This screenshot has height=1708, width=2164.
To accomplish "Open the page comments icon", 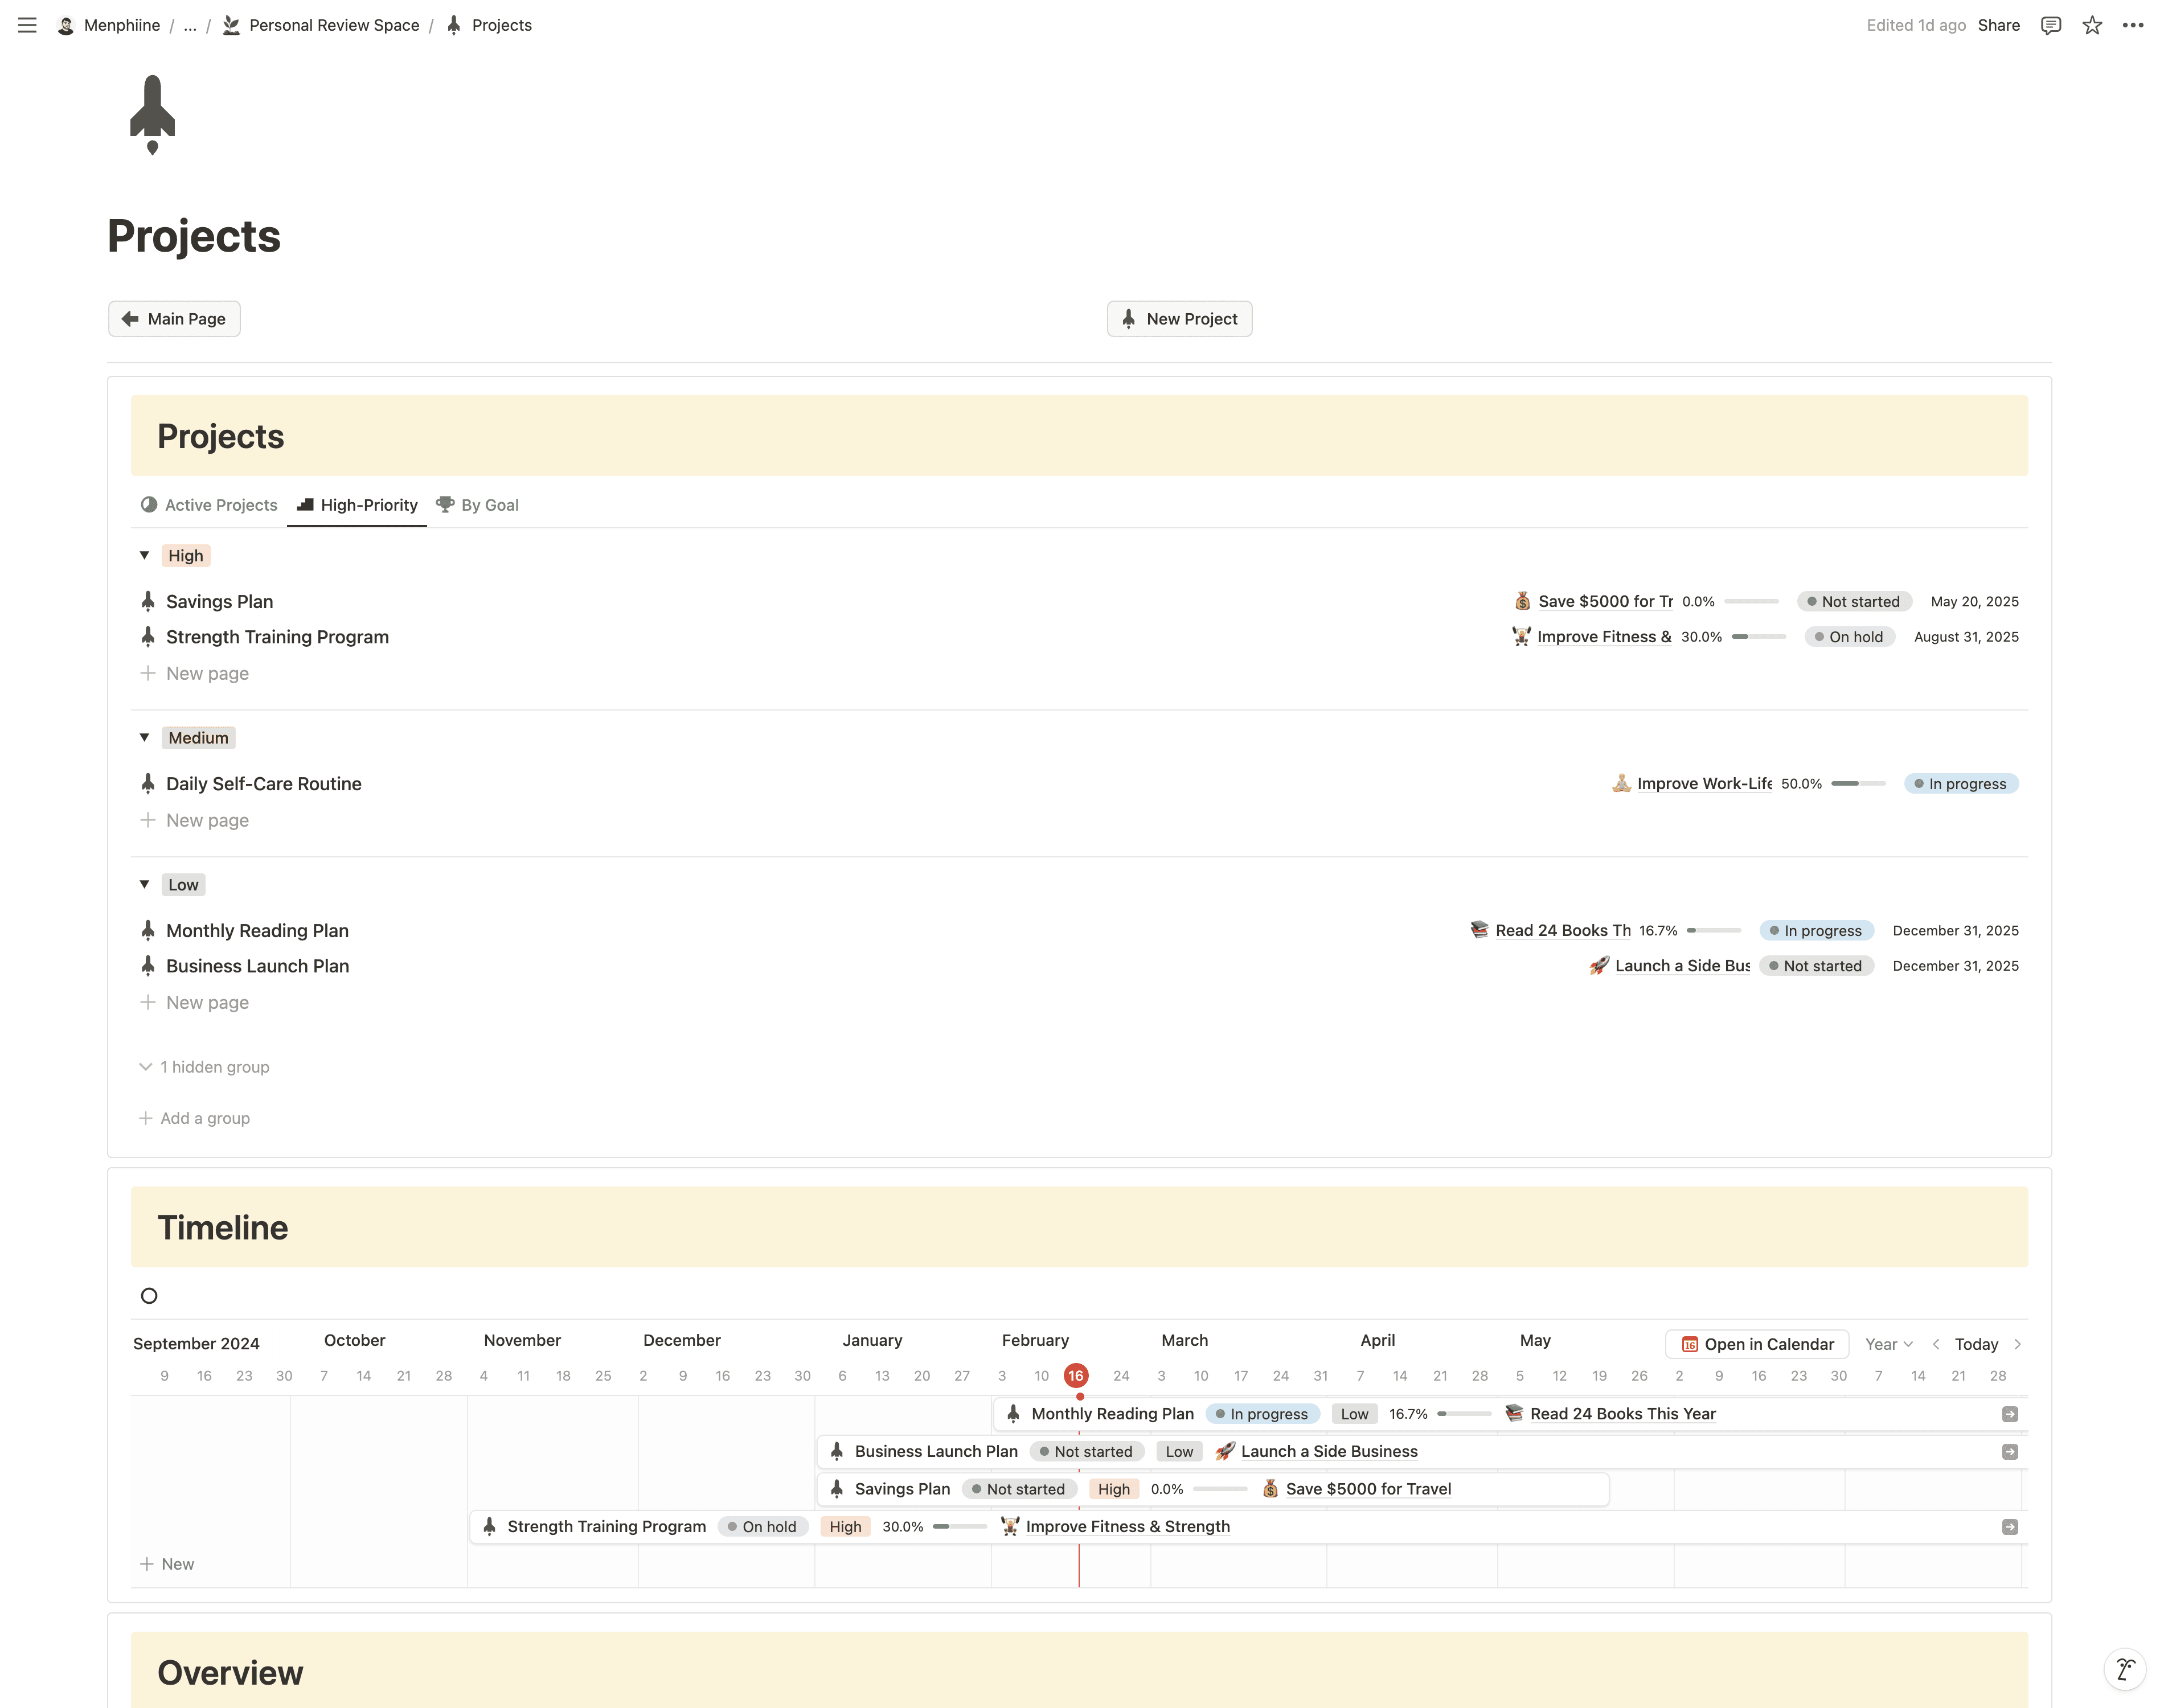I will tap(2051, 25).
